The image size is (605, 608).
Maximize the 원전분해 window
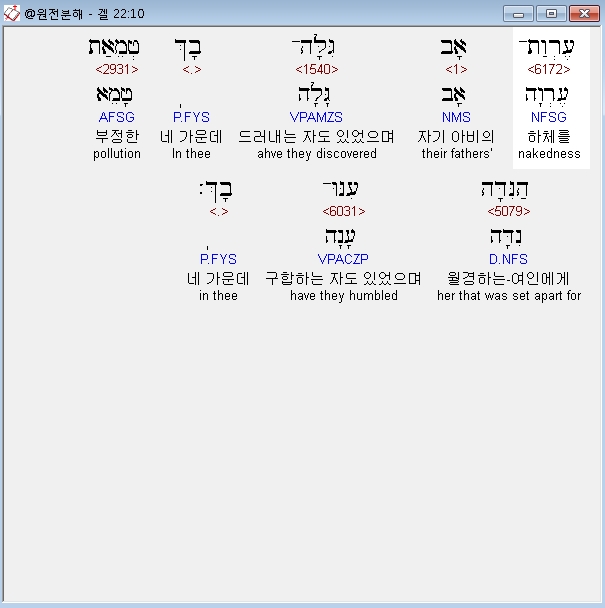tap(551, 14)
